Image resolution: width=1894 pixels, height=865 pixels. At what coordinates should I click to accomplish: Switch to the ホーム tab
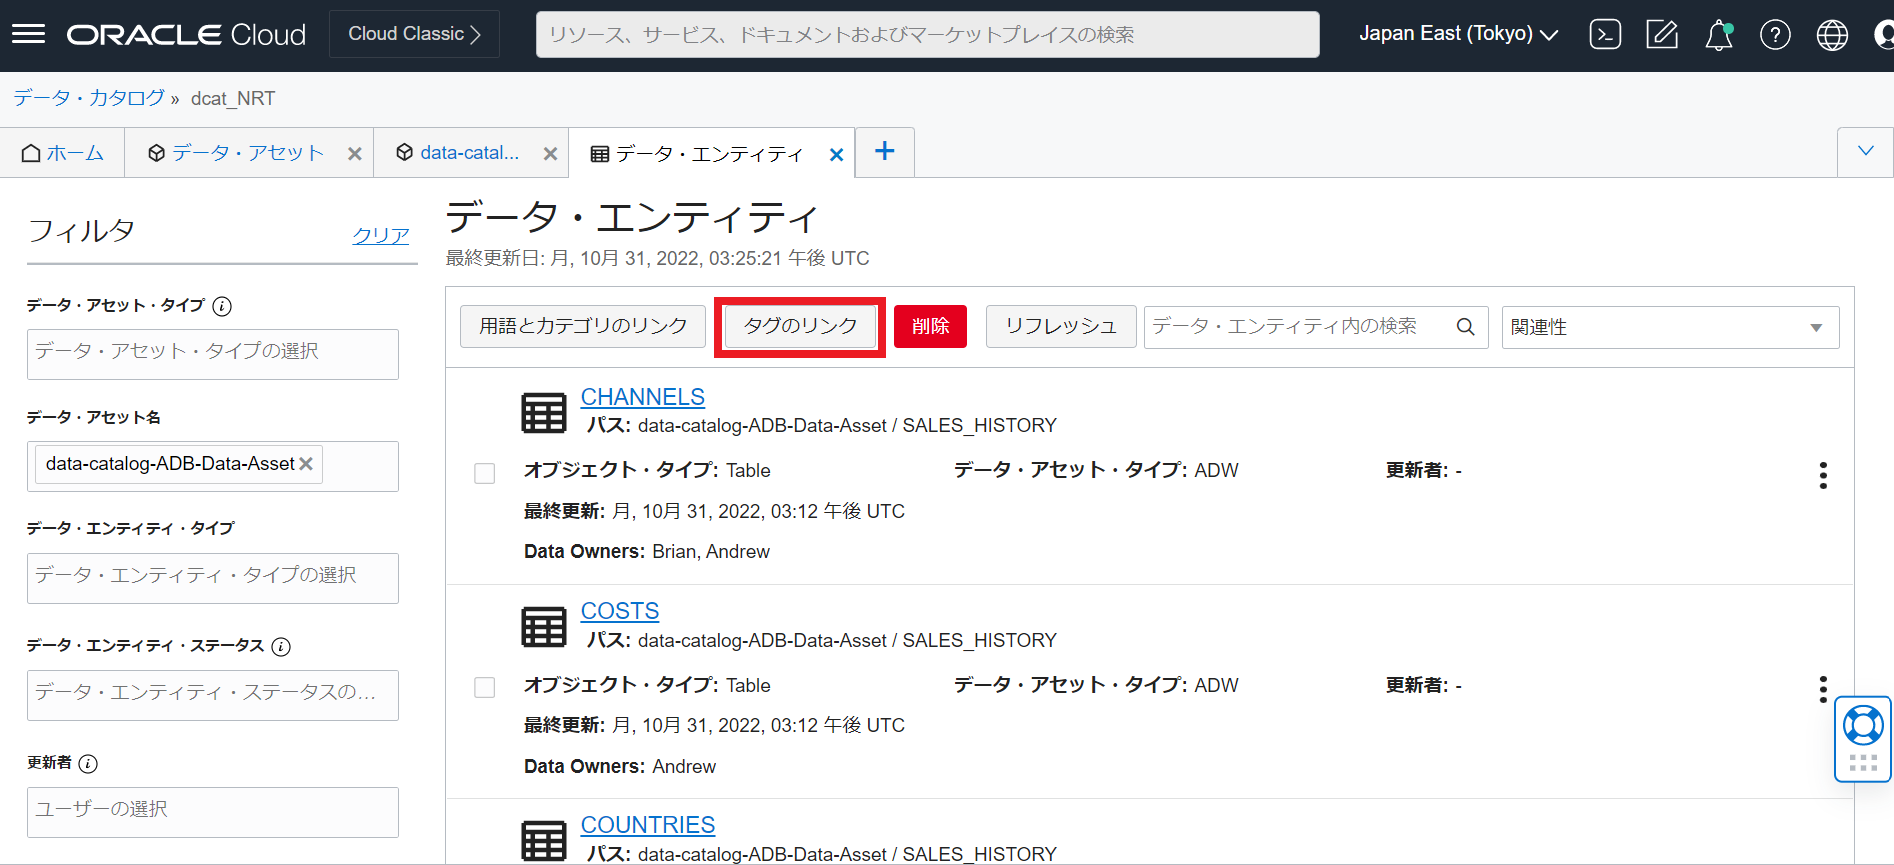click(x=63, y=153)
